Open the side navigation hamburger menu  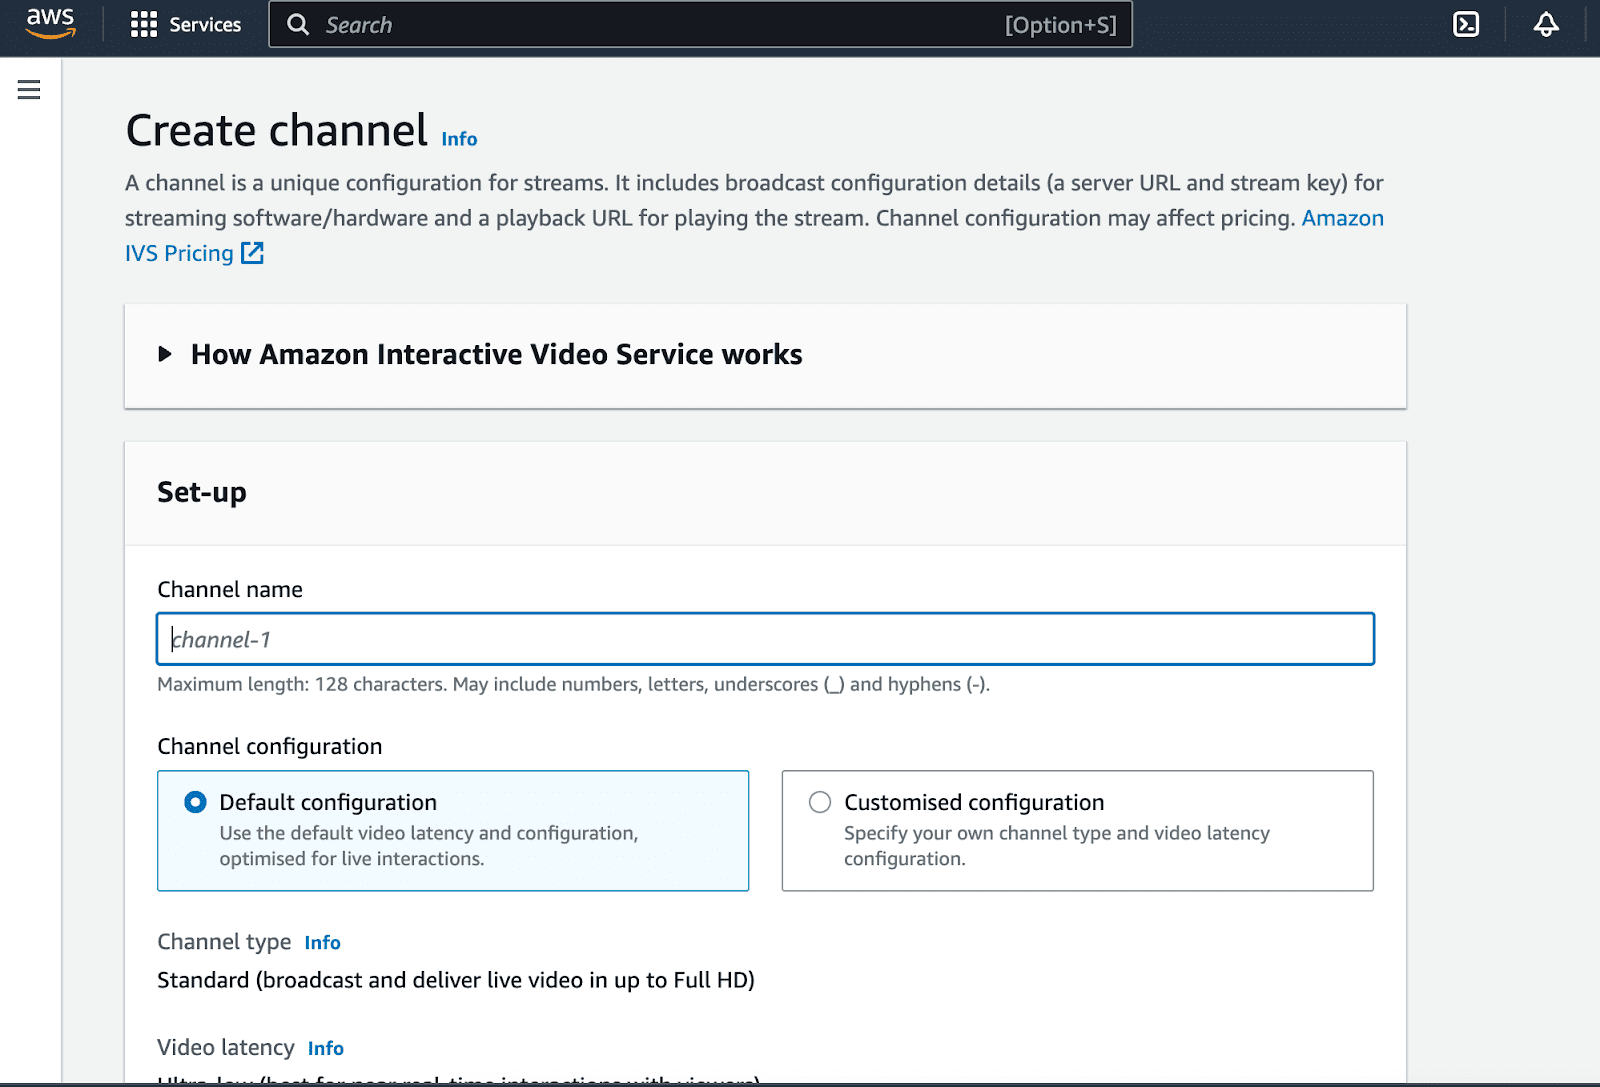tap(29, 90)
